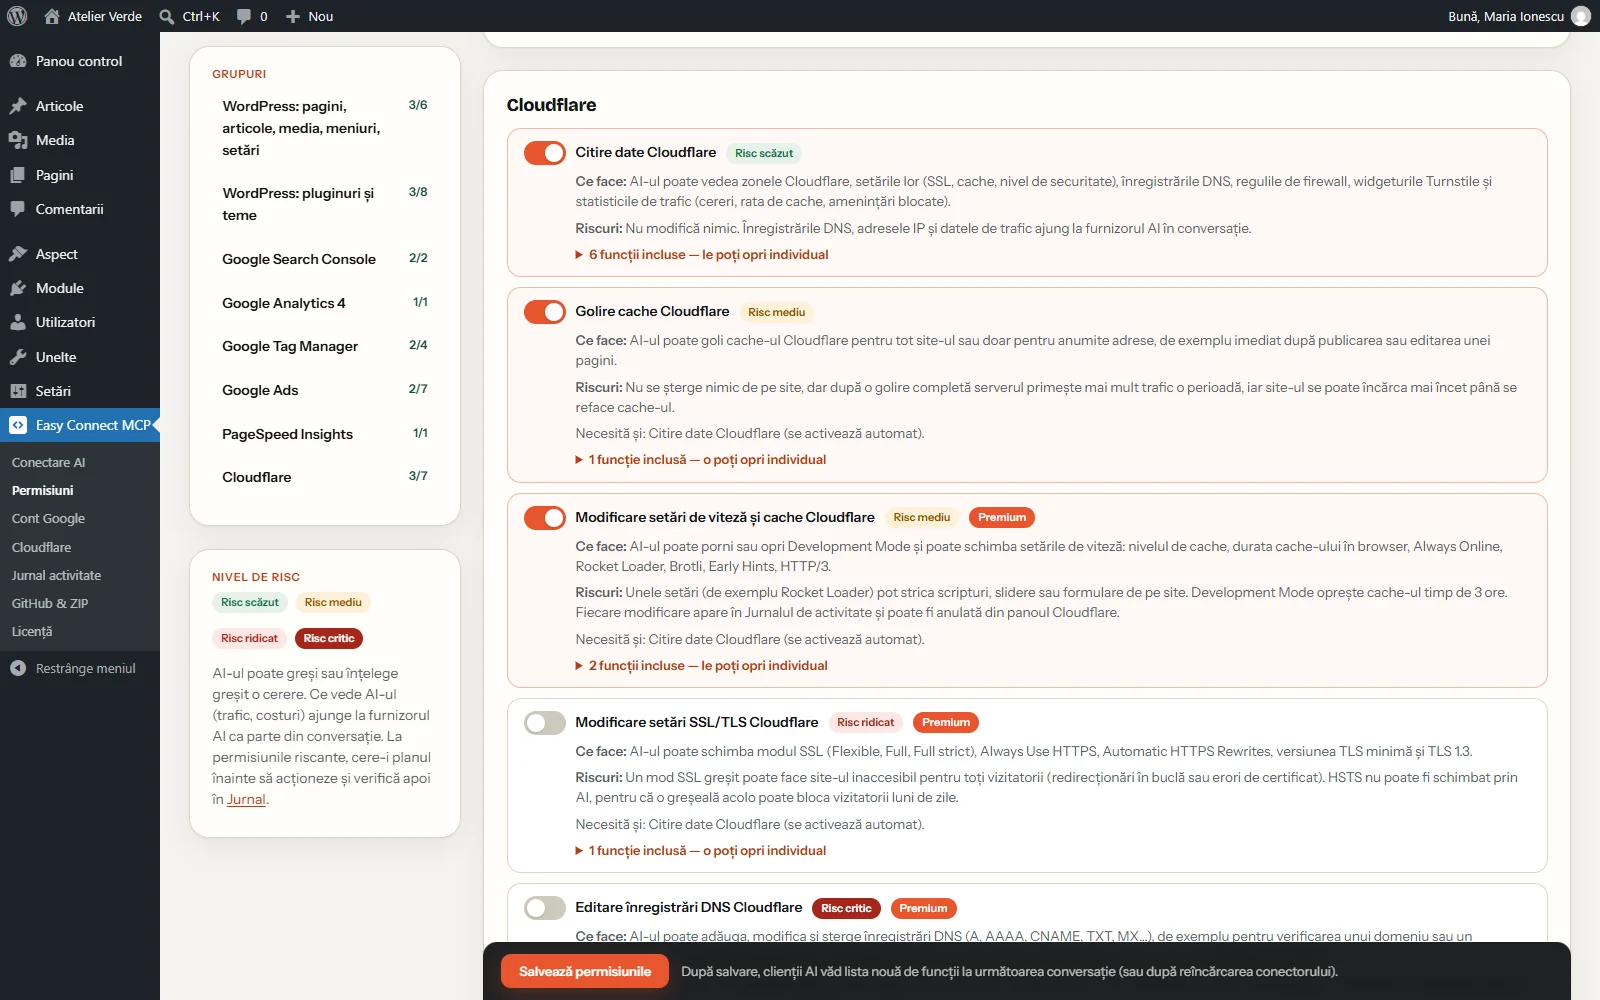The image size is (1600, 1000).
Task: Jump to Google Ads group
Action: 325,390
